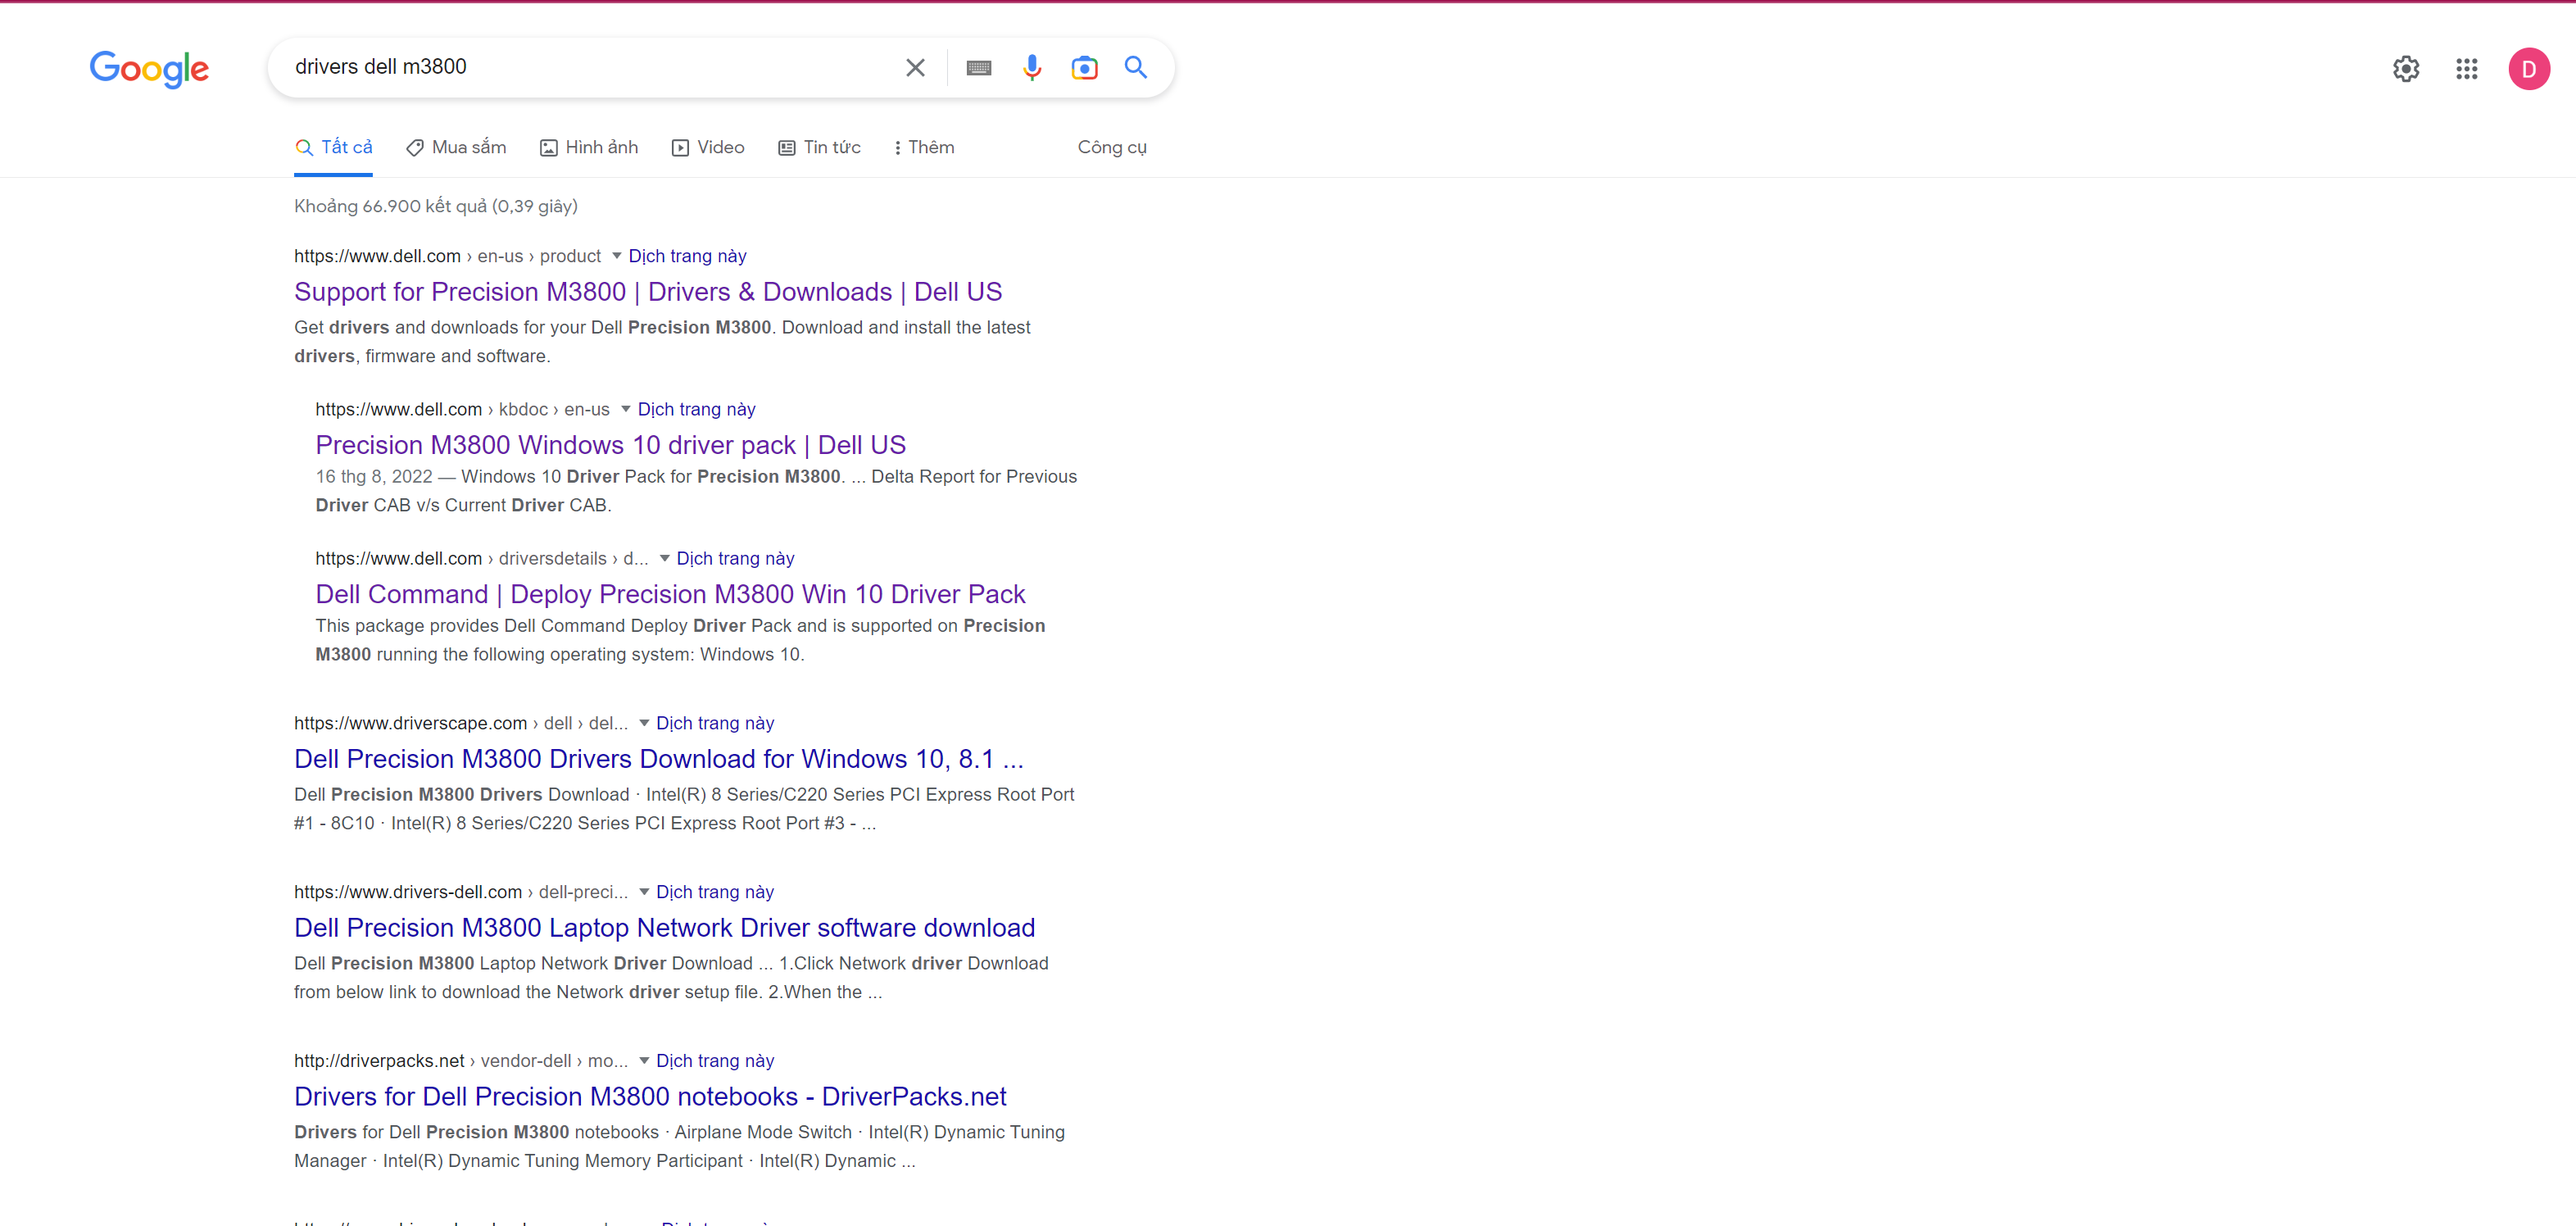This screenshot has height=1226, width=2576.
Task: Clear the search query with X icon
Action: (x=915, y=67)
